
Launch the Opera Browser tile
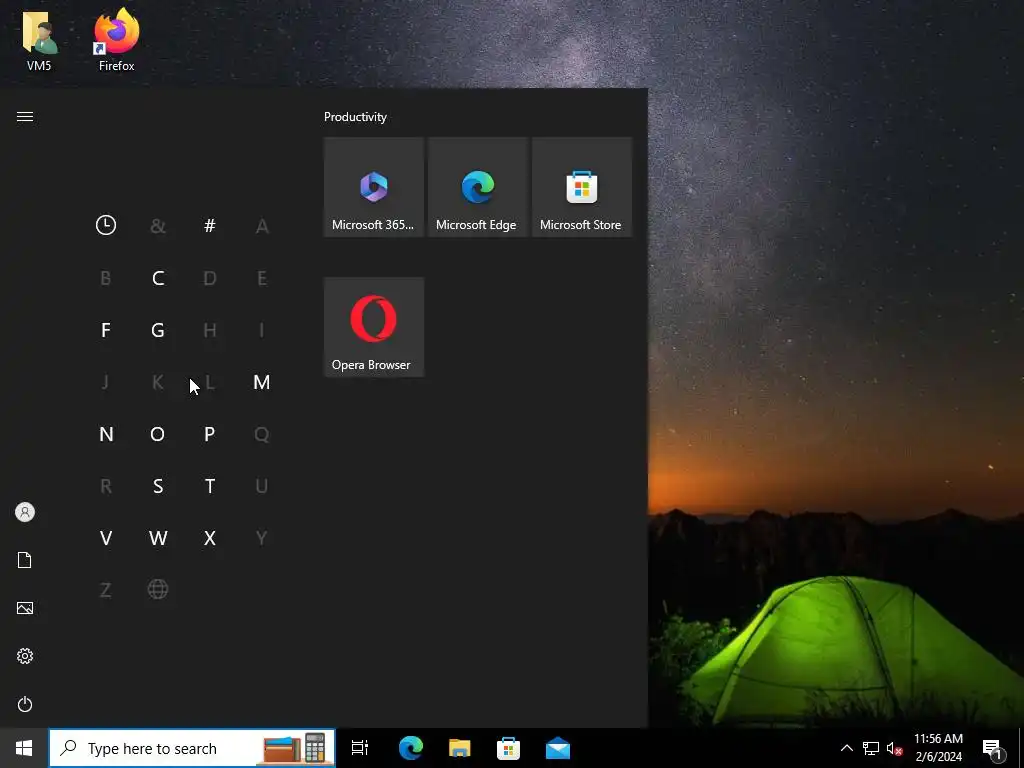(x=374, y=327)
